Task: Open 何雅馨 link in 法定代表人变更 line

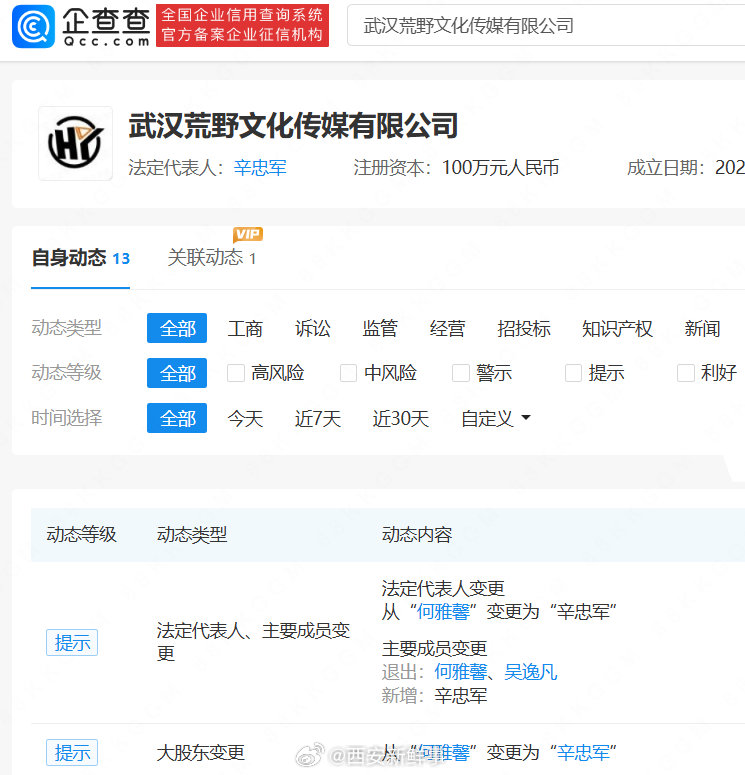Action: coord(443,612)
